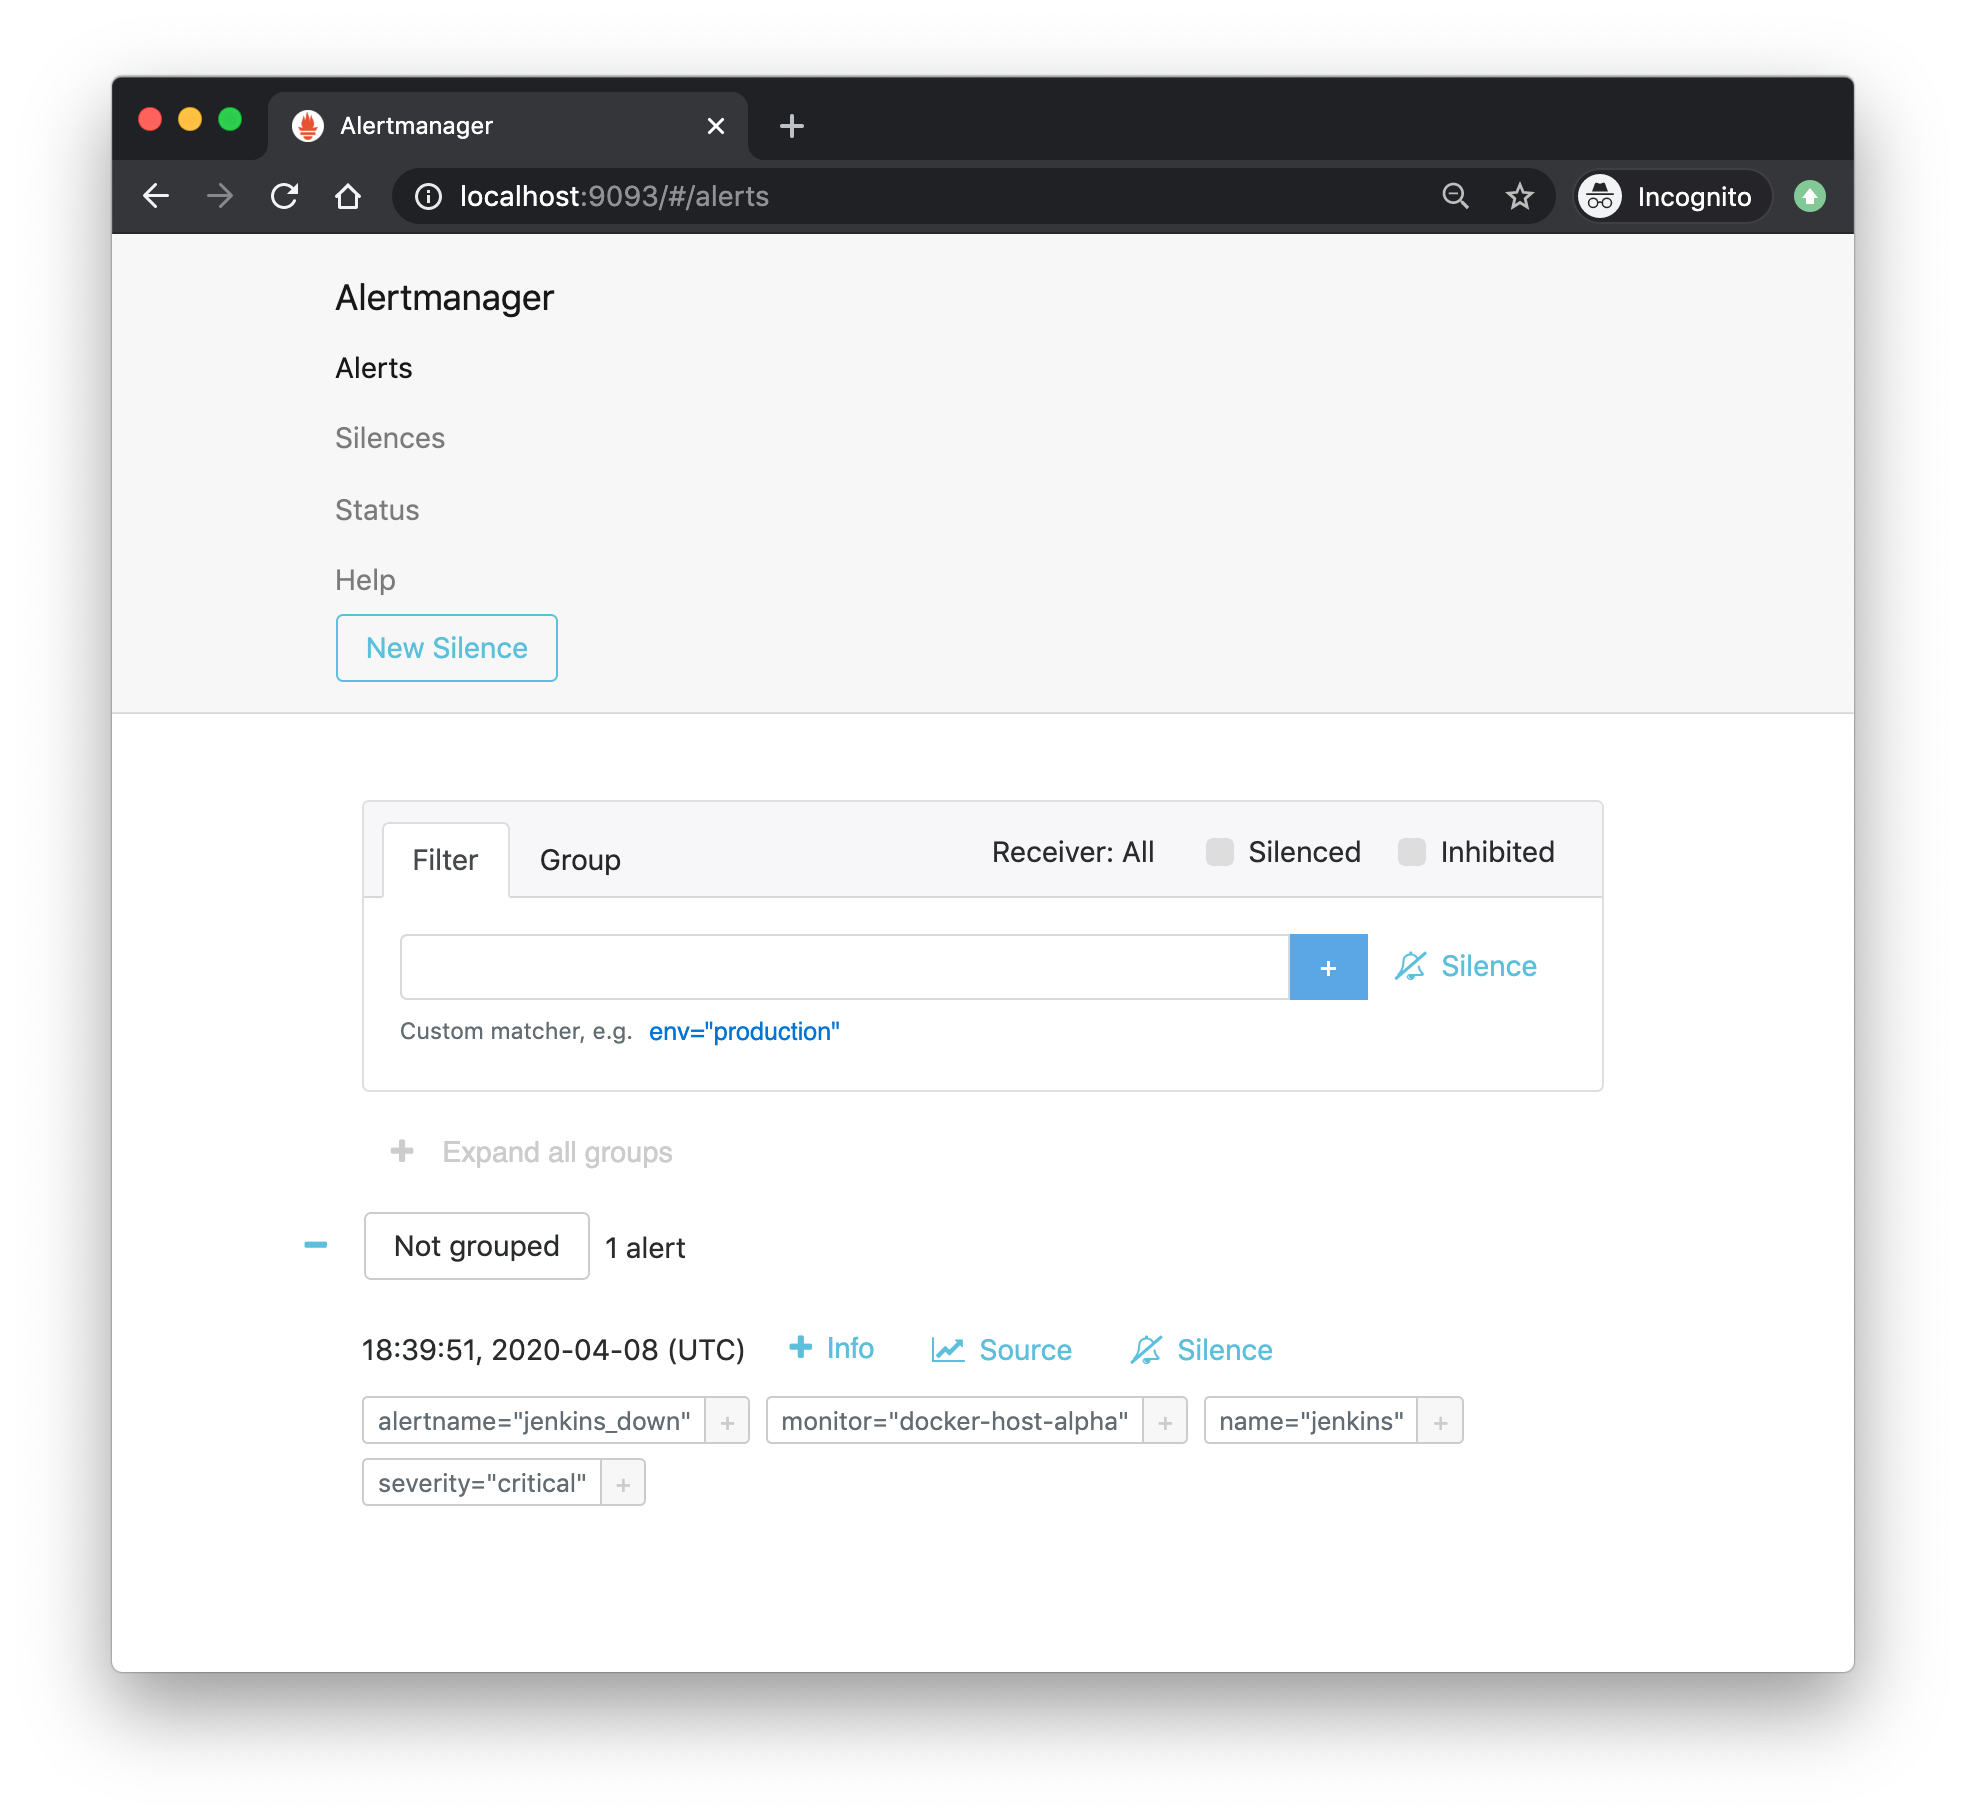The image size is (1966, 1820).
Task: Go back with the browser back arrow
Action: click(156, 196)
